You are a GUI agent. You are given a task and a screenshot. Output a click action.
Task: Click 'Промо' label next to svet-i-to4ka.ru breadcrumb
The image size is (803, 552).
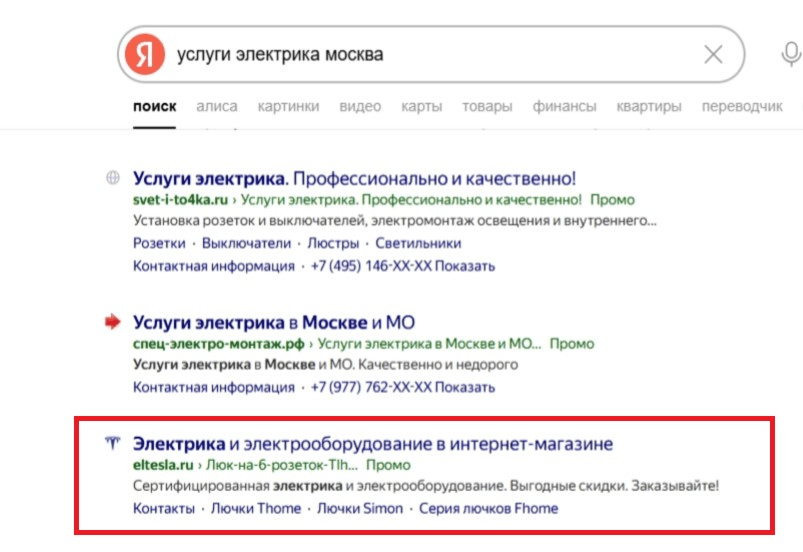click(x=612, y=200)
